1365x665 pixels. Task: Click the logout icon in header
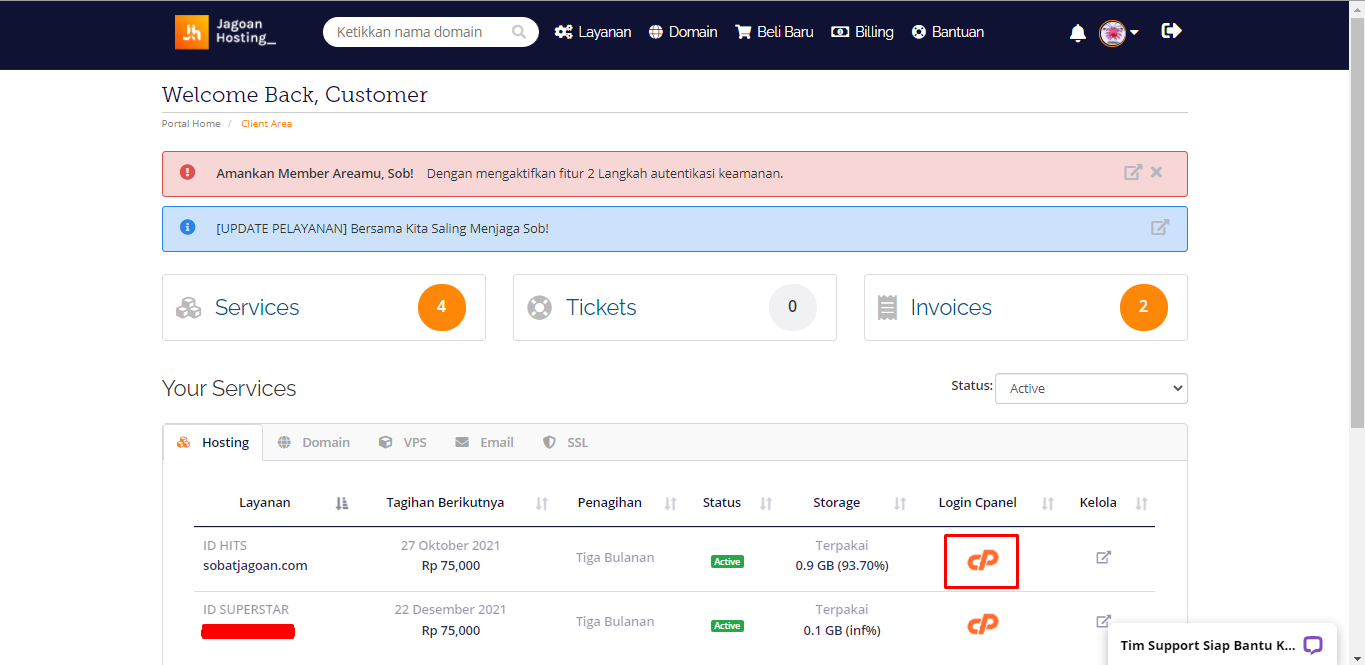(1171, 31)
